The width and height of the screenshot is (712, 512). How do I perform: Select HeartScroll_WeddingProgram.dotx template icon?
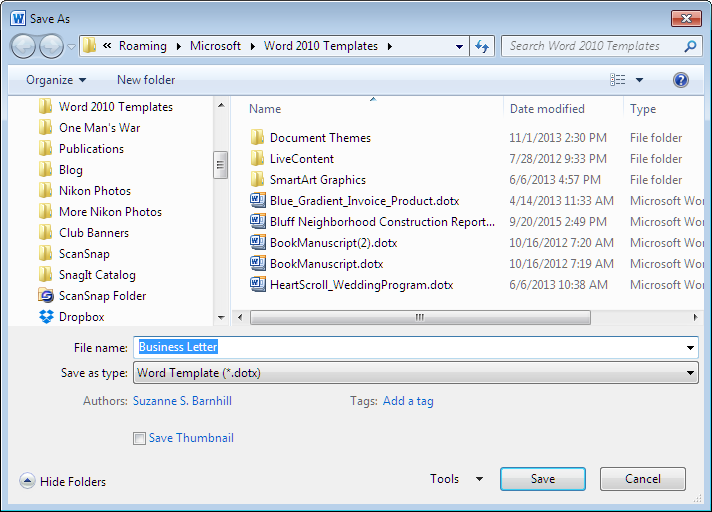[x=257, y=285]
